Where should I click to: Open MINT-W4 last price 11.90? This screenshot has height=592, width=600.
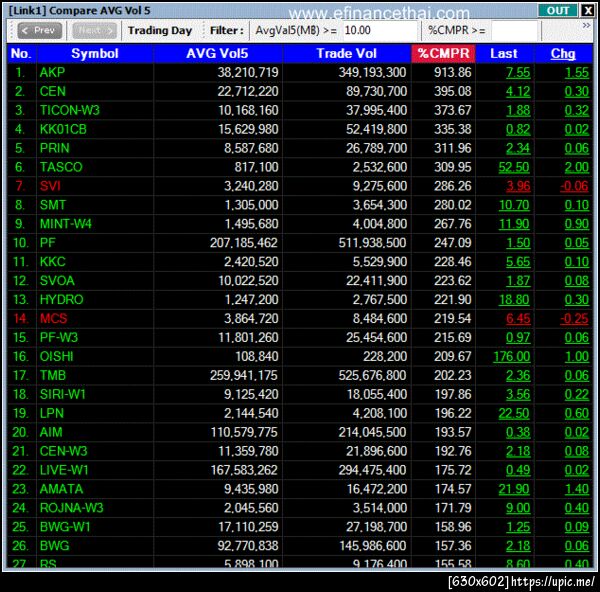(x=514, y=224)
